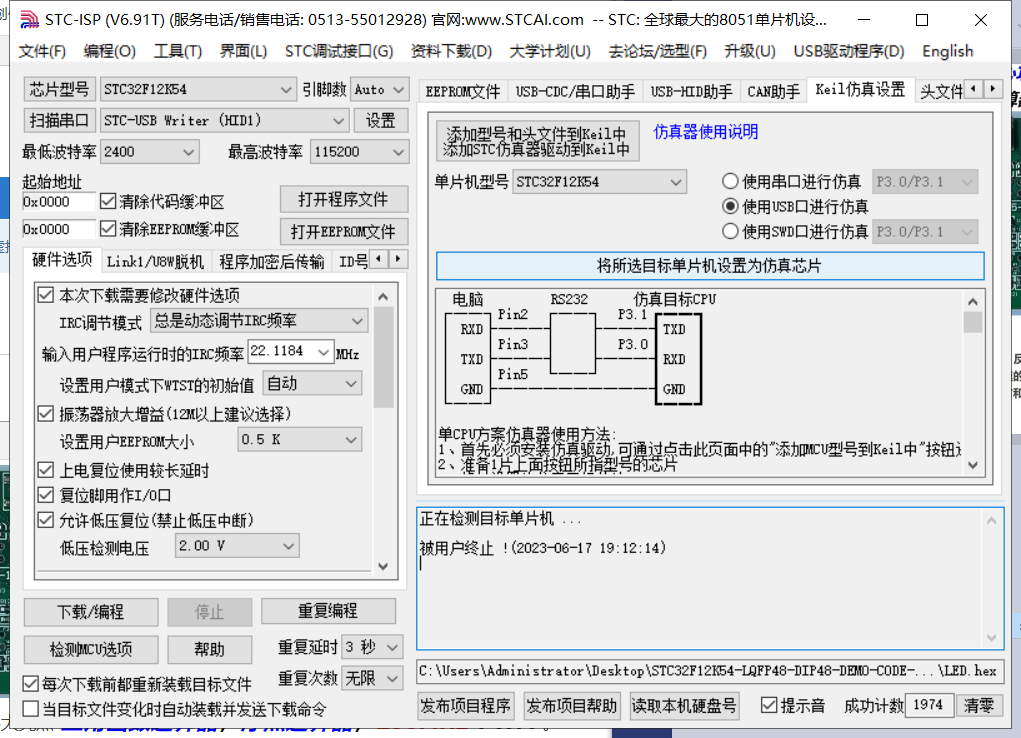Open the 文件(F) menu
This screenshot has height=738, width=1021.
coord(42,51)
